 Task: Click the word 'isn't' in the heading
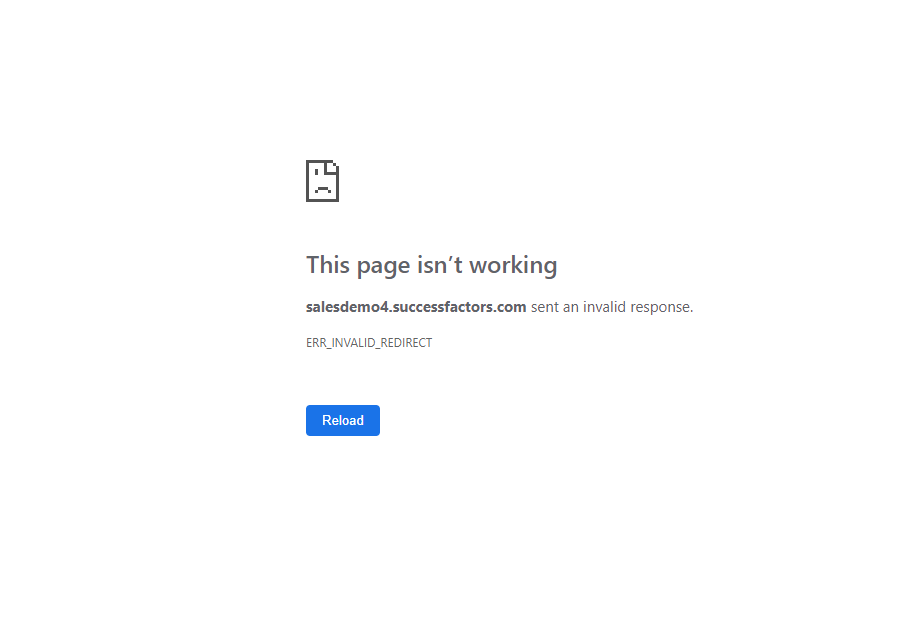tap(440, 265)
